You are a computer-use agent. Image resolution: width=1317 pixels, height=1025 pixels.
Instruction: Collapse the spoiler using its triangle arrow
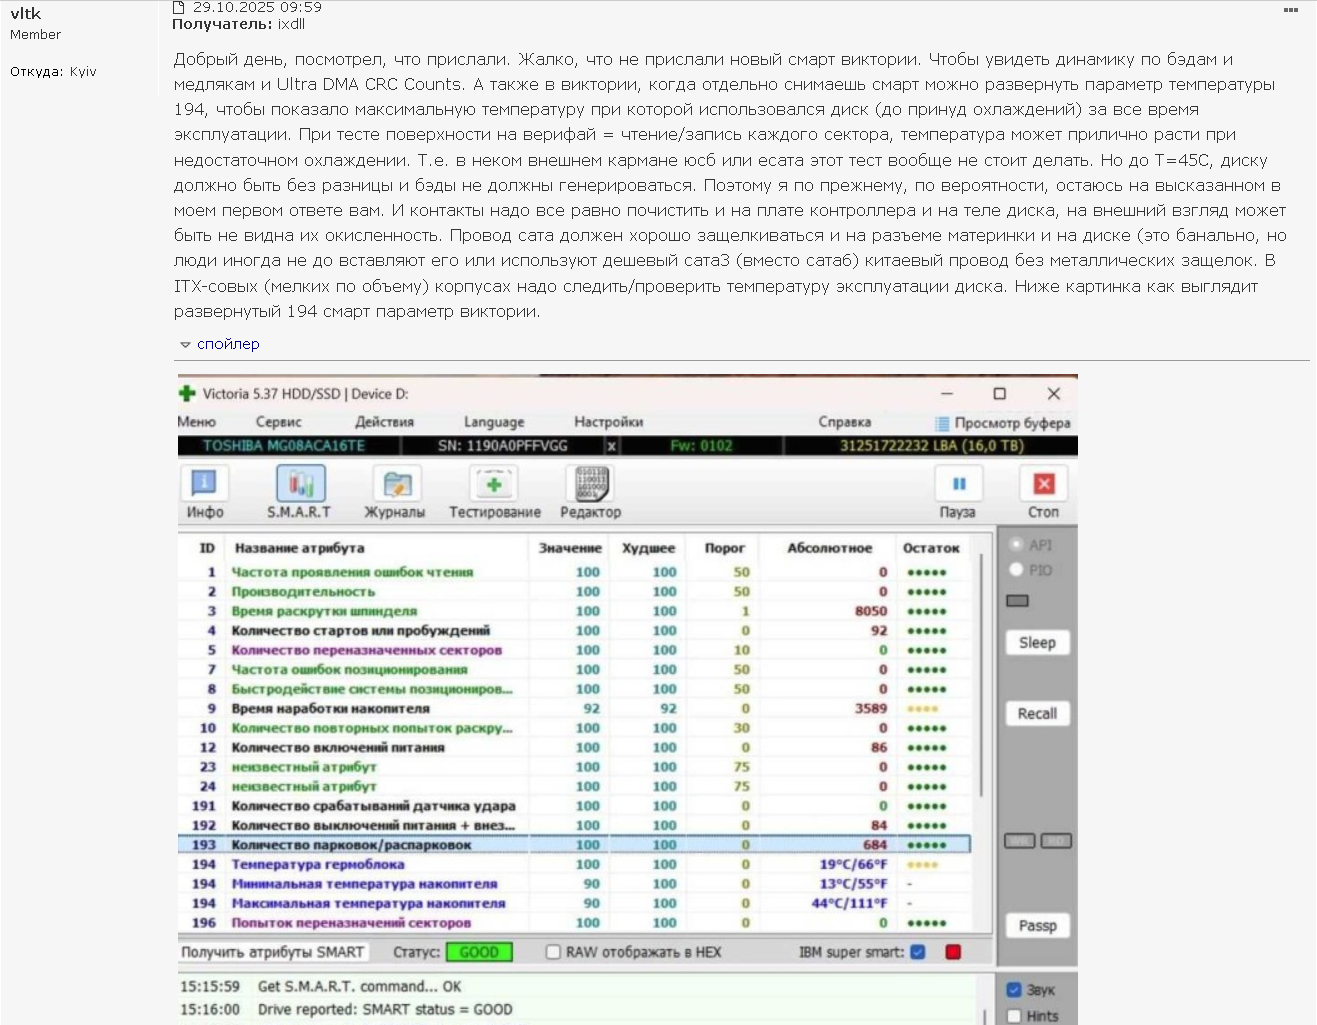[x=185, y=344]
